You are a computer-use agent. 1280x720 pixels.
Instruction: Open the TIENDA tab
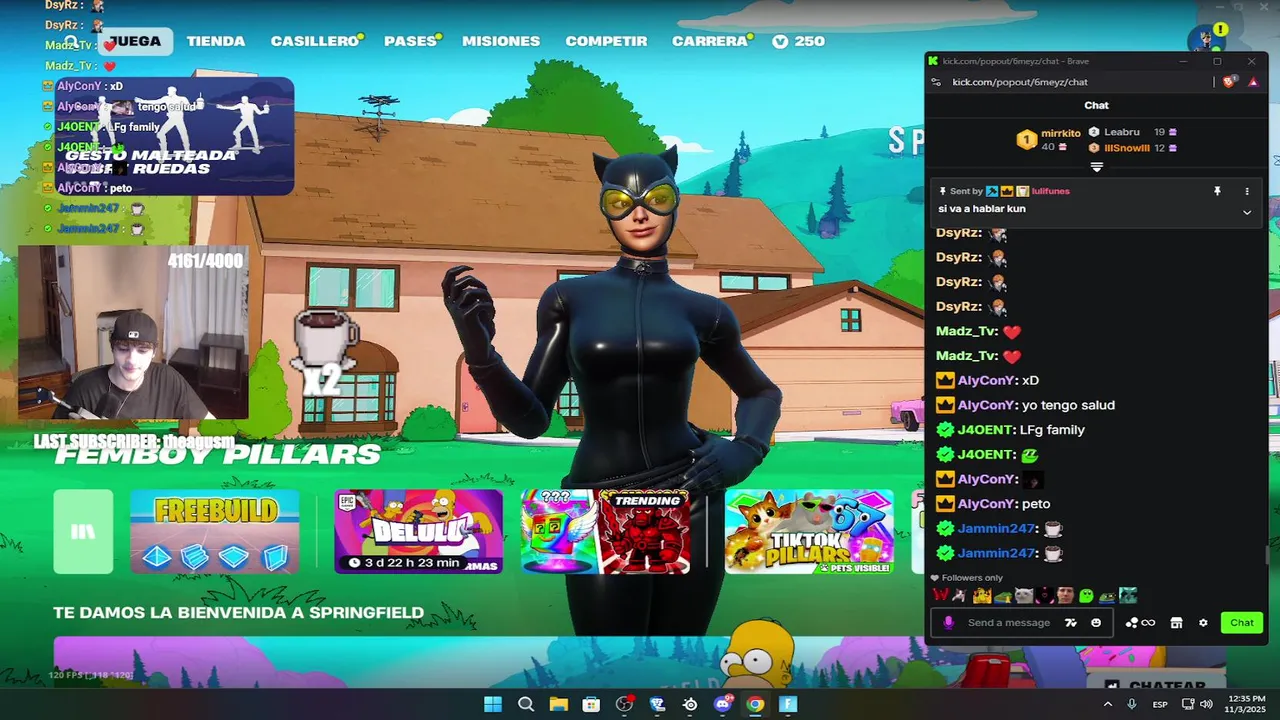pyautogui.click(x=216, y=41)
